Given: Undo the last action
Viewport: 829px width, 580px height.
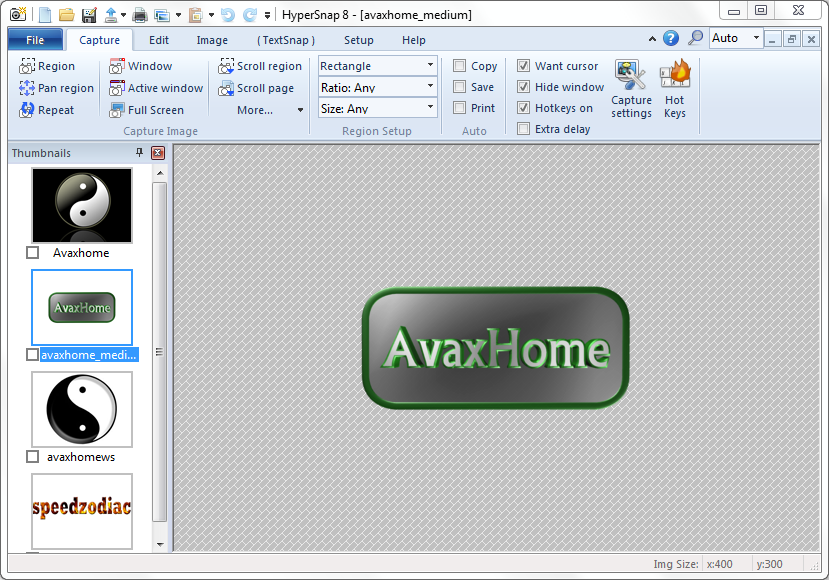Looking at the screenshot, I should tap(228, 15).
